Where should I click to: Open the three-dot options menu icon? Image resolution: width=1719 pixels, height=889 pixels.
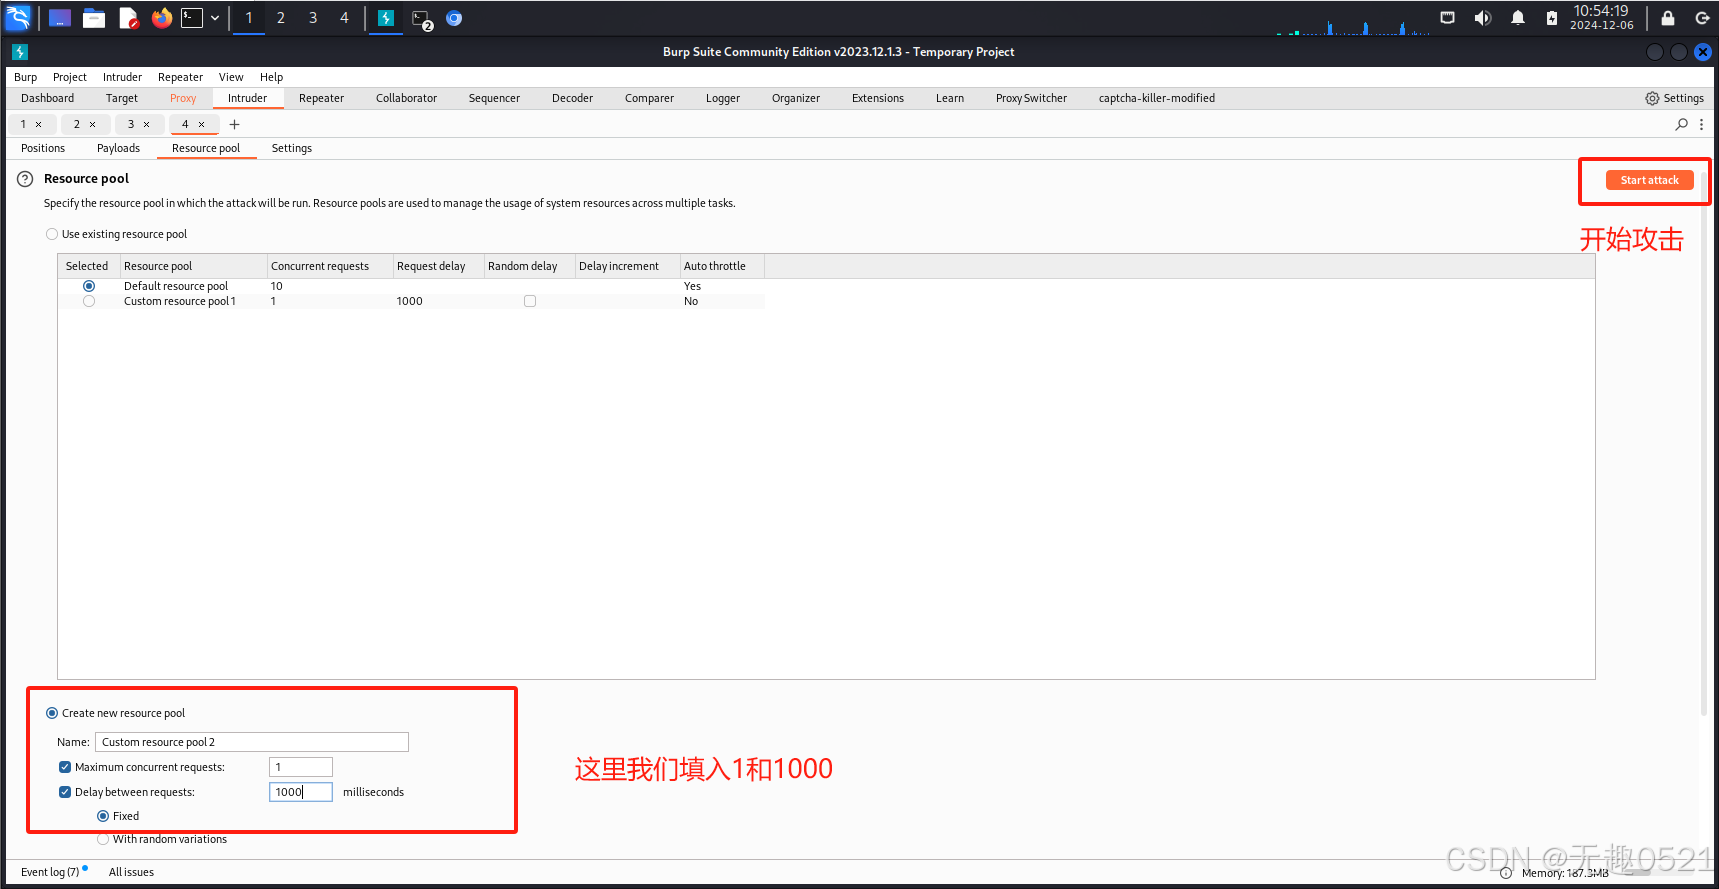coord(1702,125)
